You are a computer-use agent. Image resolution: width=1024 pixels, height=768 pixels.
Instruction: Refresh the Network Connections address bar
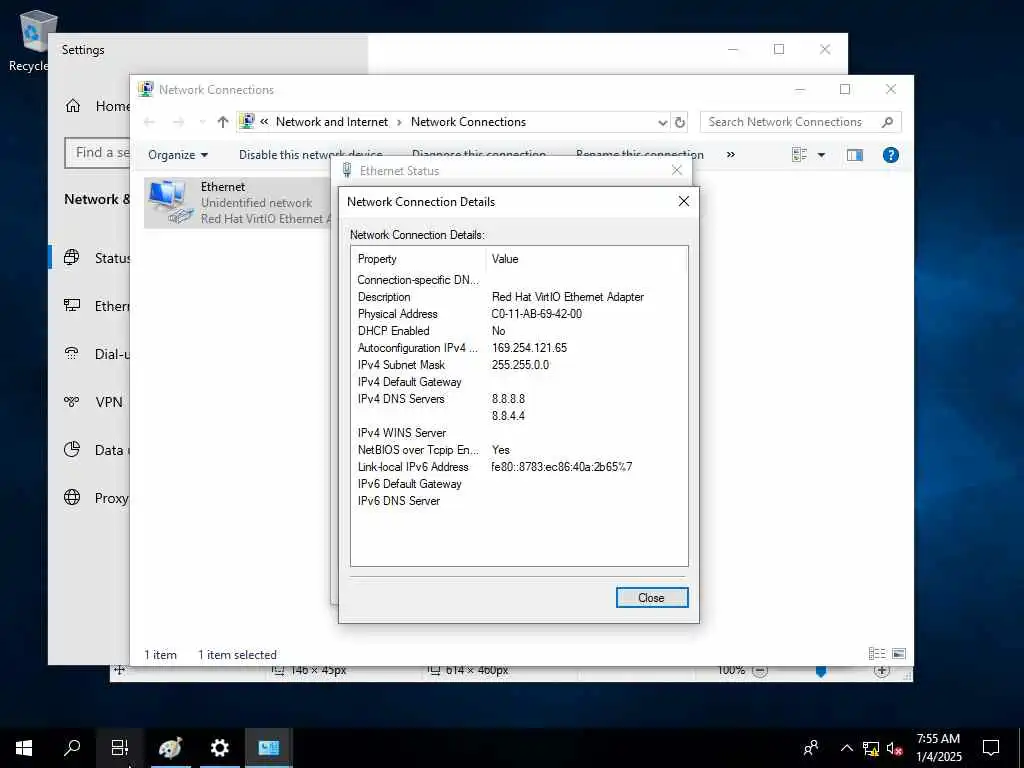click(x=680, y=122)
